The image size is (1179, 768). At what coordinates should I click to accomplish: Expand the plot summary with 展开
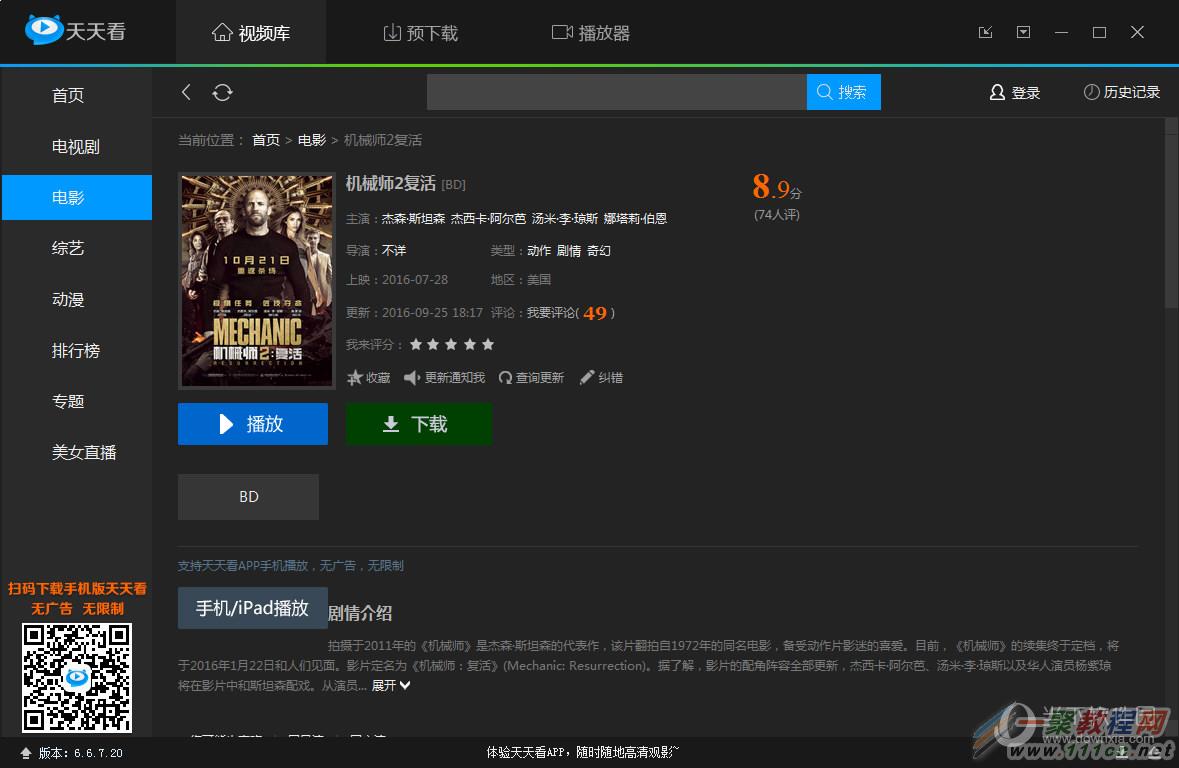tap(391, 685)
